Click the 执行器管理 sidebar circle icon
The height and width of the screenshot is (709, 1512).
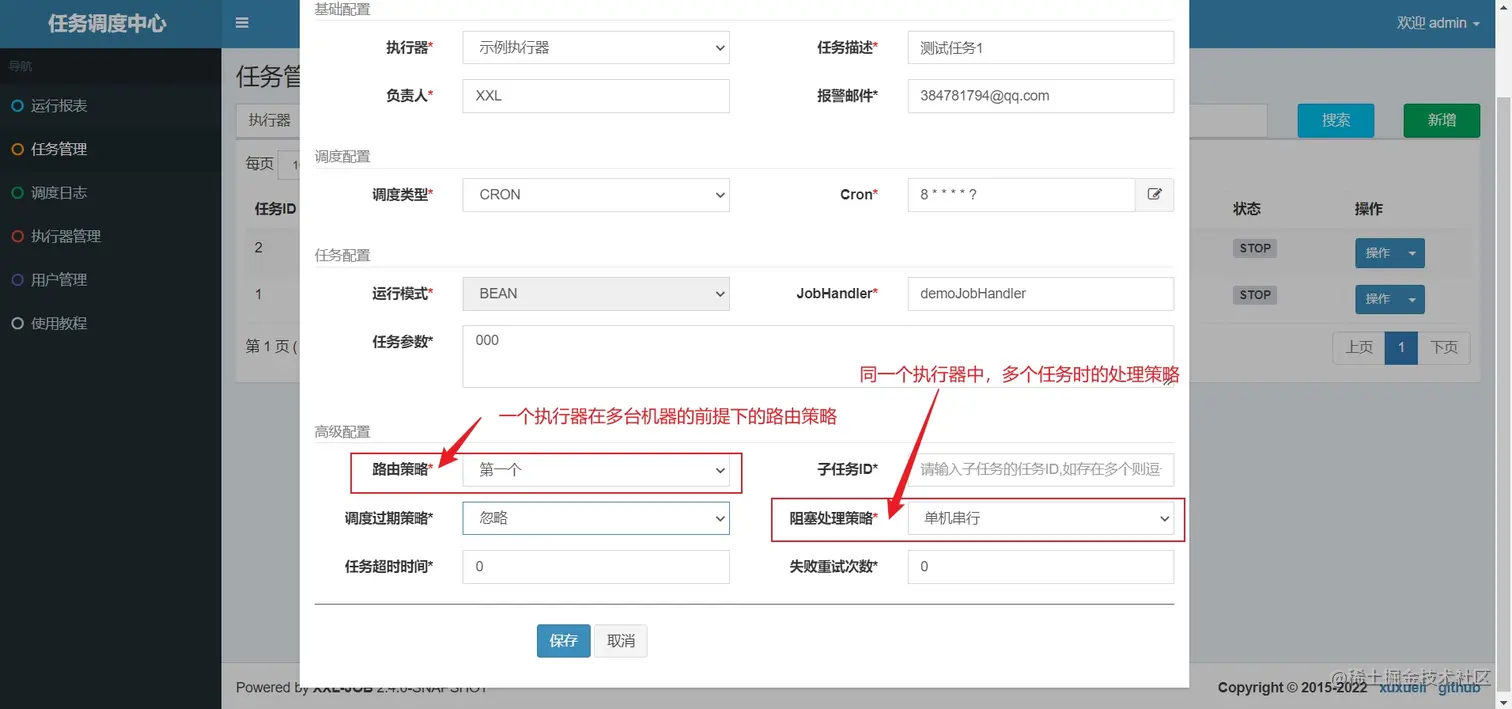coord(17,237)
